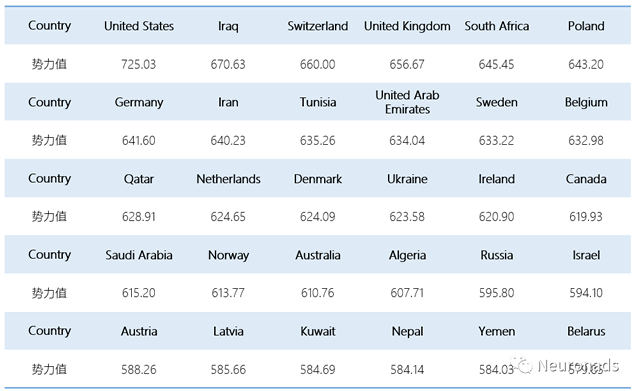
Task: Select Belgium's value 632.98
Action: pyautogui.click(x=586, y=140)
